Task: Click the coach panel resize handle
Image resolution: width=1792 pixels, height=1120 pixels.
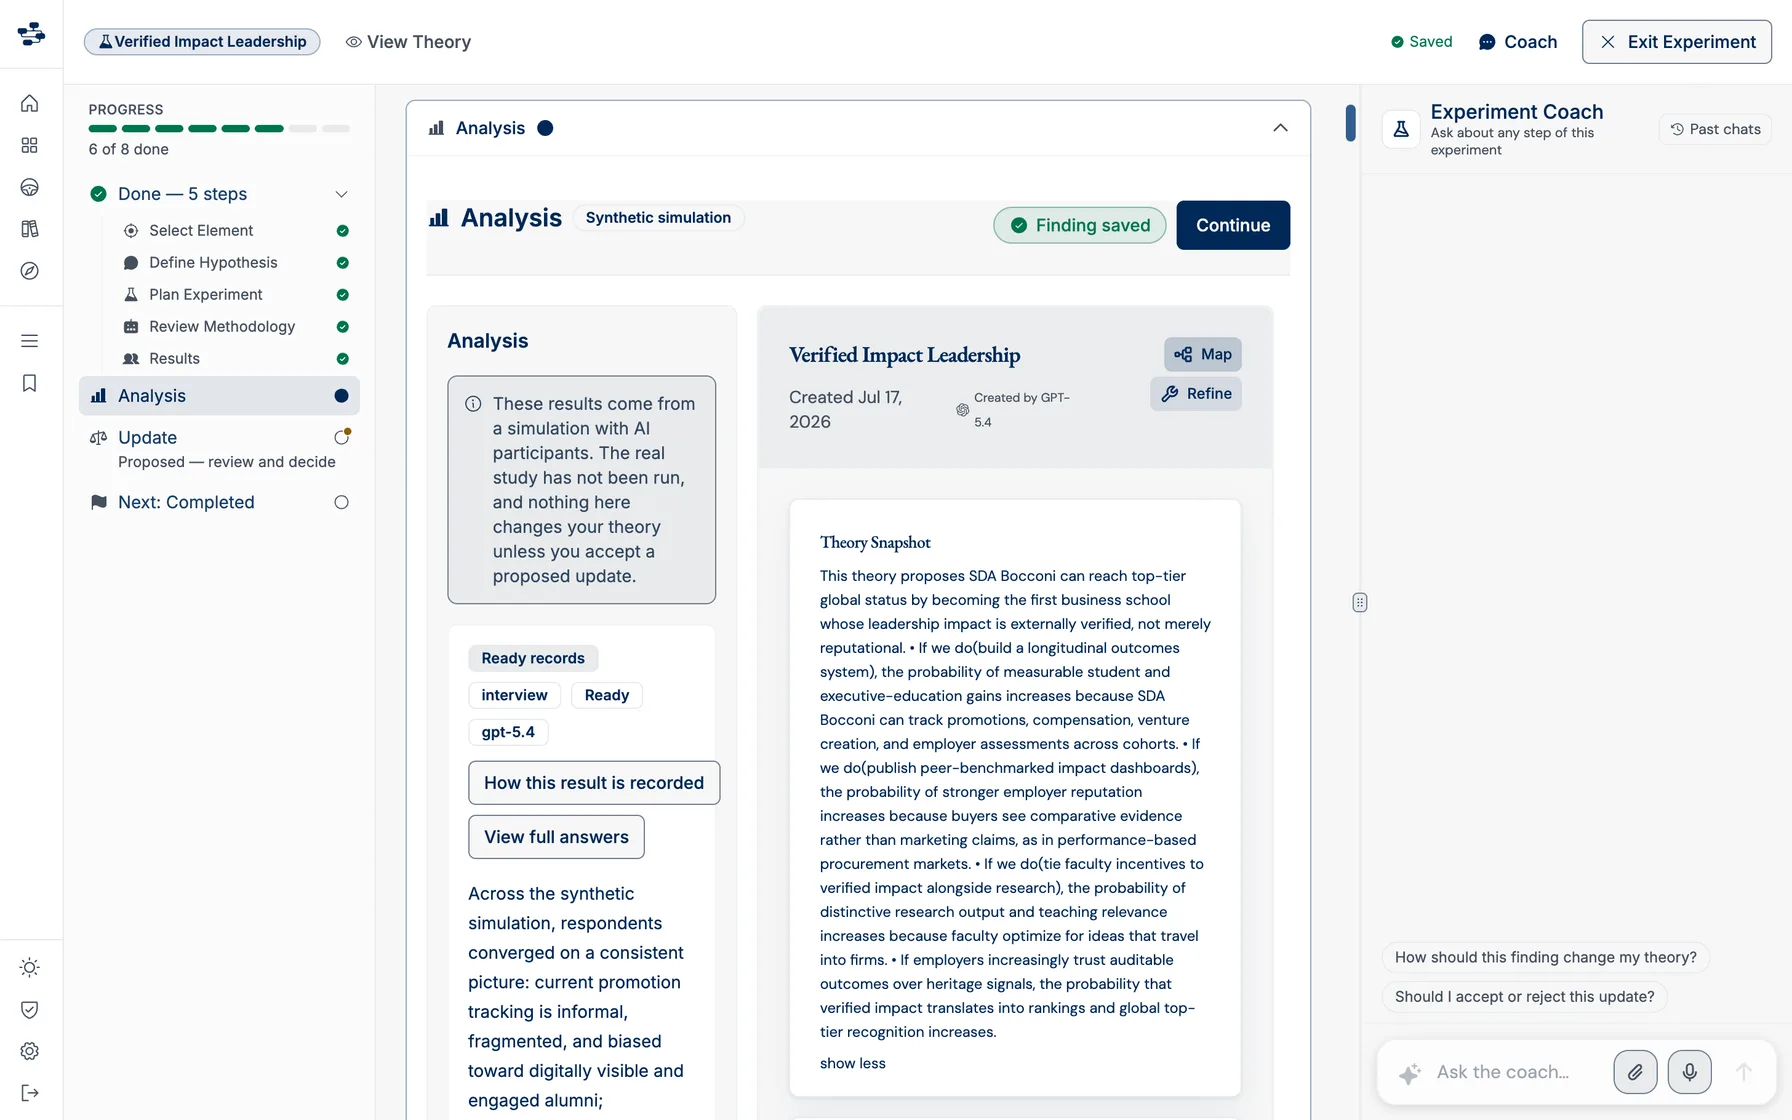Action: coord(1360,602)
